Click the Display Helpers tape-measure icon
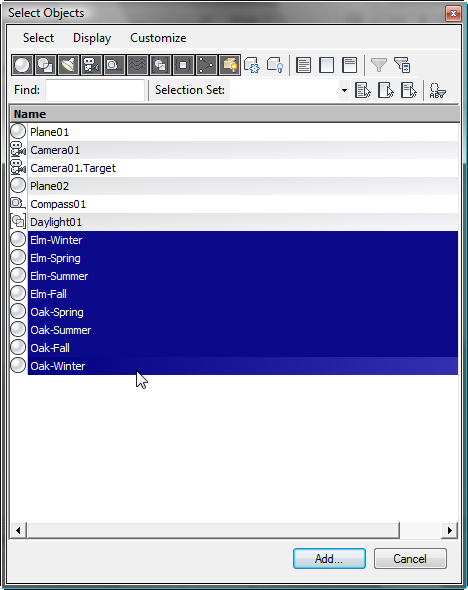 114,65
